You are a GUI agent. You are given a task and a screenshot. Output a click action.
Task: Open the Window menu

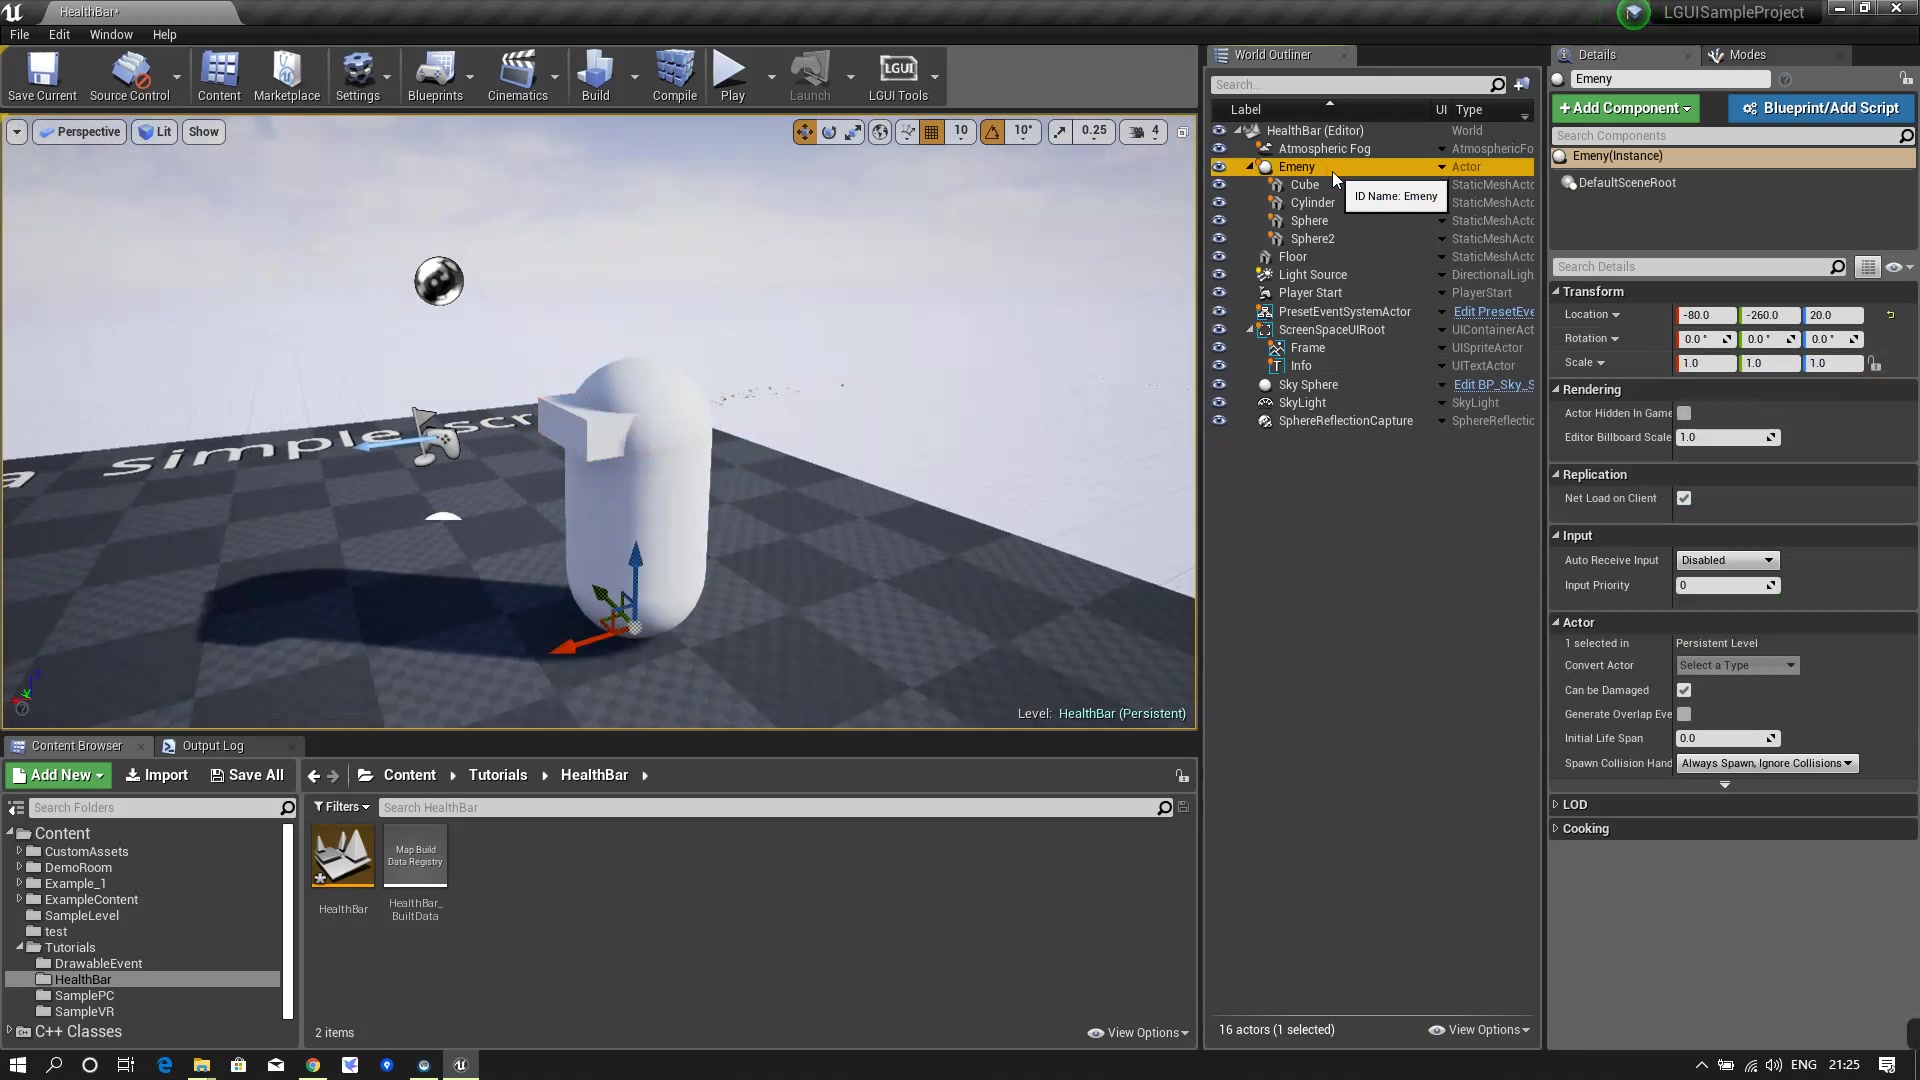tap(111, 34)
